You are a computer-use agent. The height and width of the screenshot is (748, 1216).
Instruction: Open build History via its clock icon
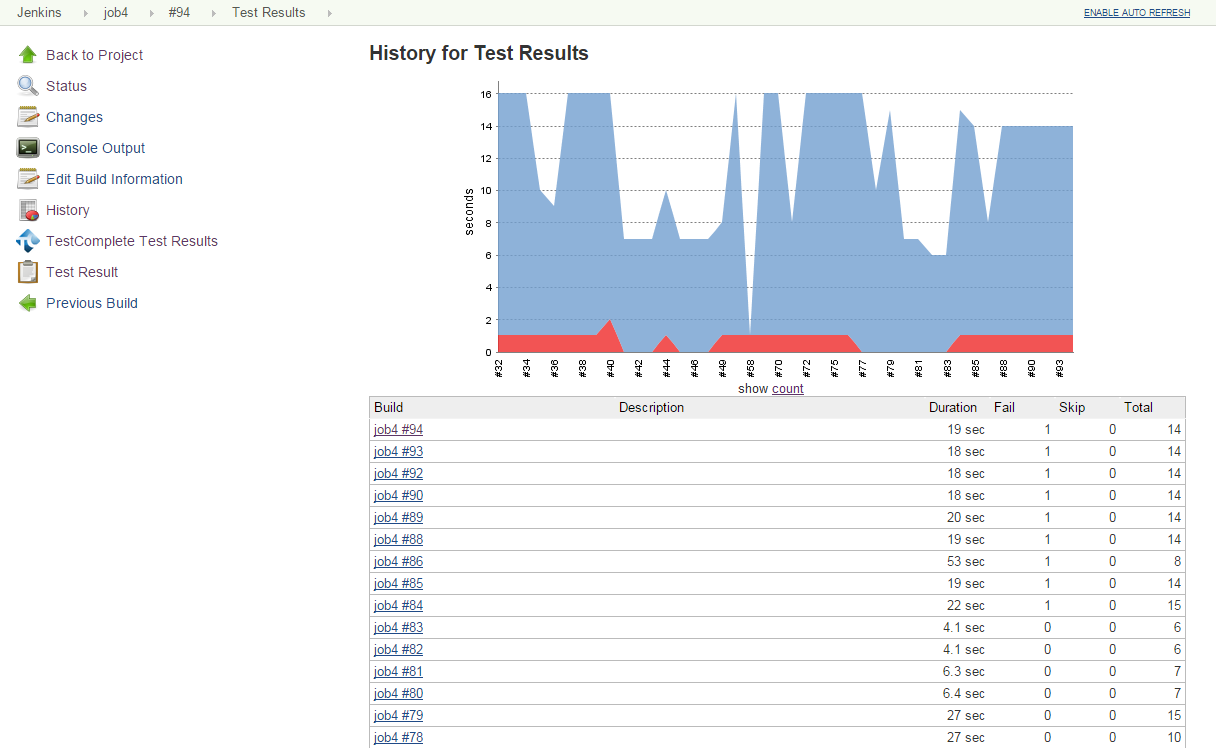pyautogui.click(x=28, y=209)
